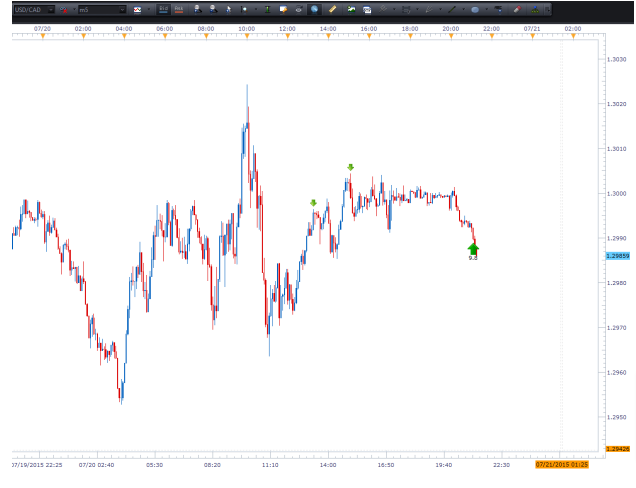Click the large green up arrow signal
Image resolution: width=636 pixels, height=488 pixels.
473,248
